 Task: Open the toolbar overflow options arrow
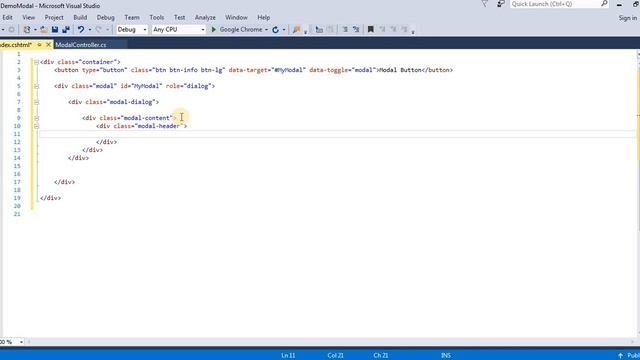click(x=413, y=31)
